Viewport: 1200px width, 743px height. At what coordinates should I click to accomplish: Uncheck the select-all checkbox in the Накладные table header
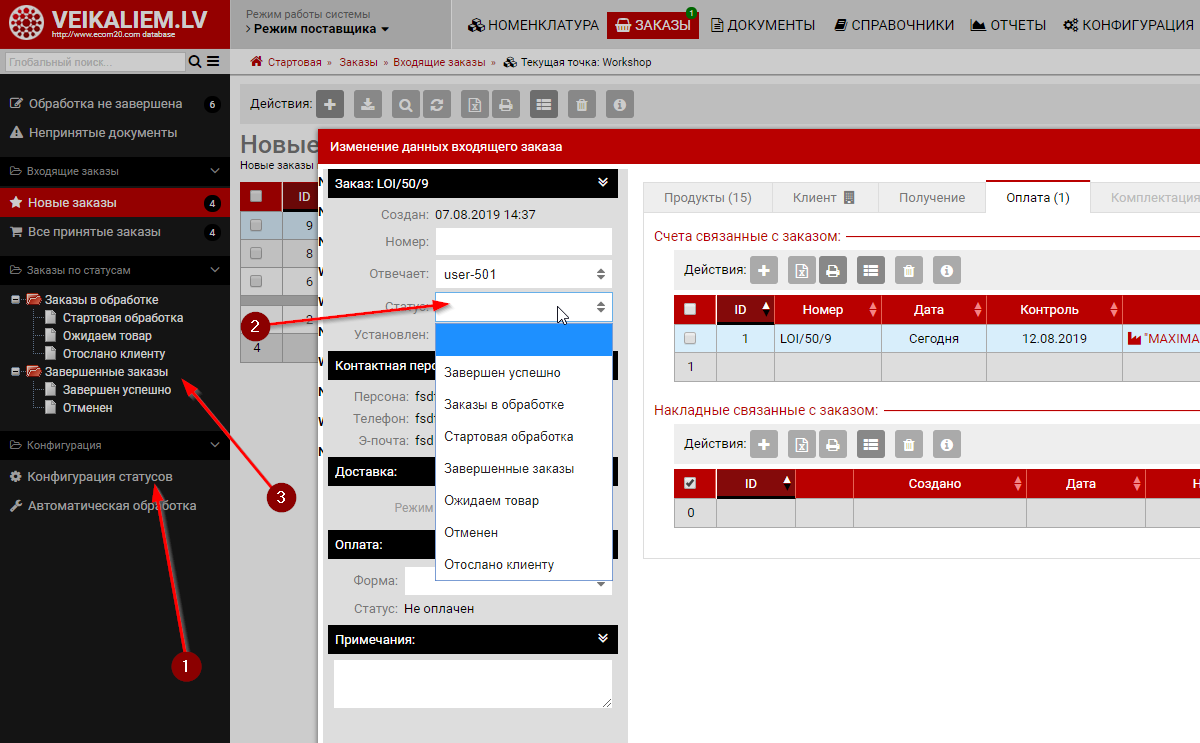tap(689, 483)
